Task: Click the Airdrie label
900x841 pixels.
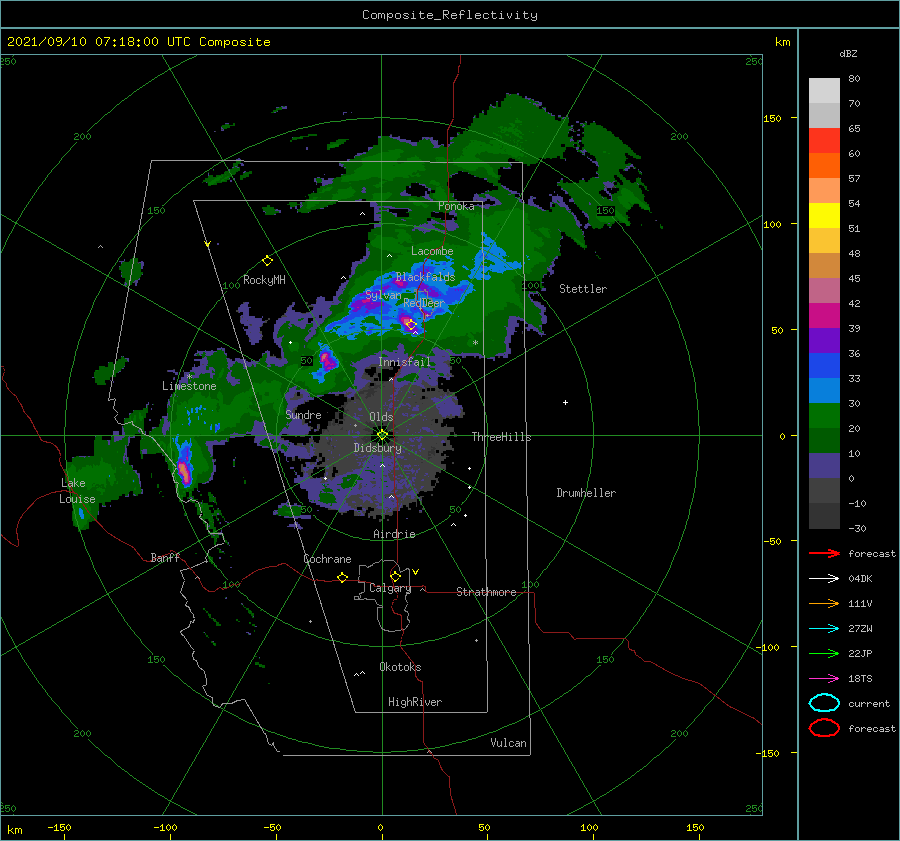Action: pyautogui.click(x=394, y=534)
